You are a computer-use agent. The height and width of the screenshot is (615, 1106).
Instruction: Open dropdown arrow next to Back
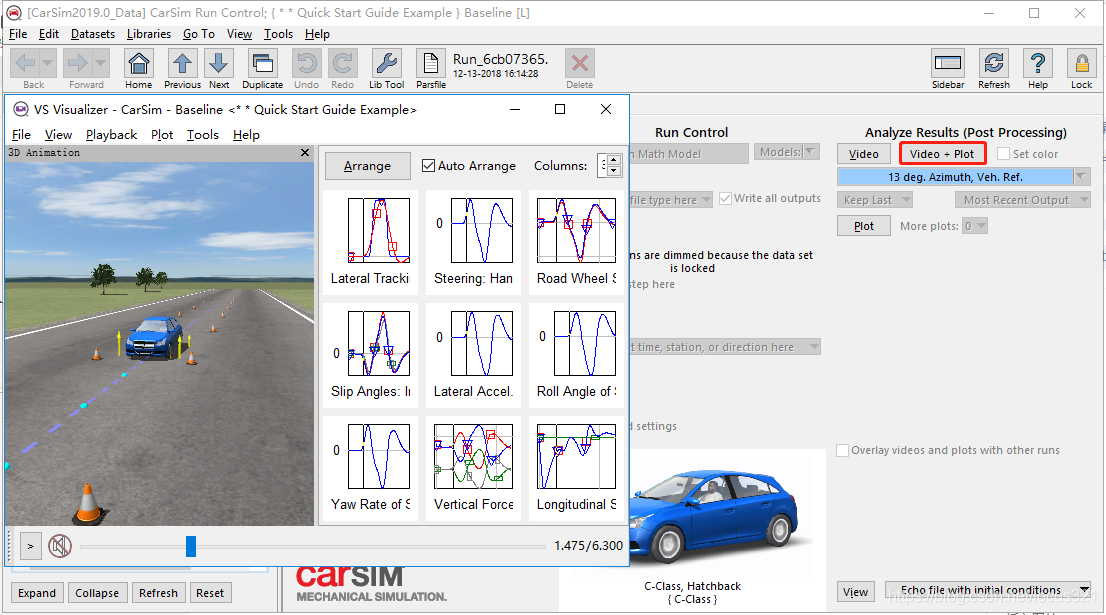(x=47, y=63)
